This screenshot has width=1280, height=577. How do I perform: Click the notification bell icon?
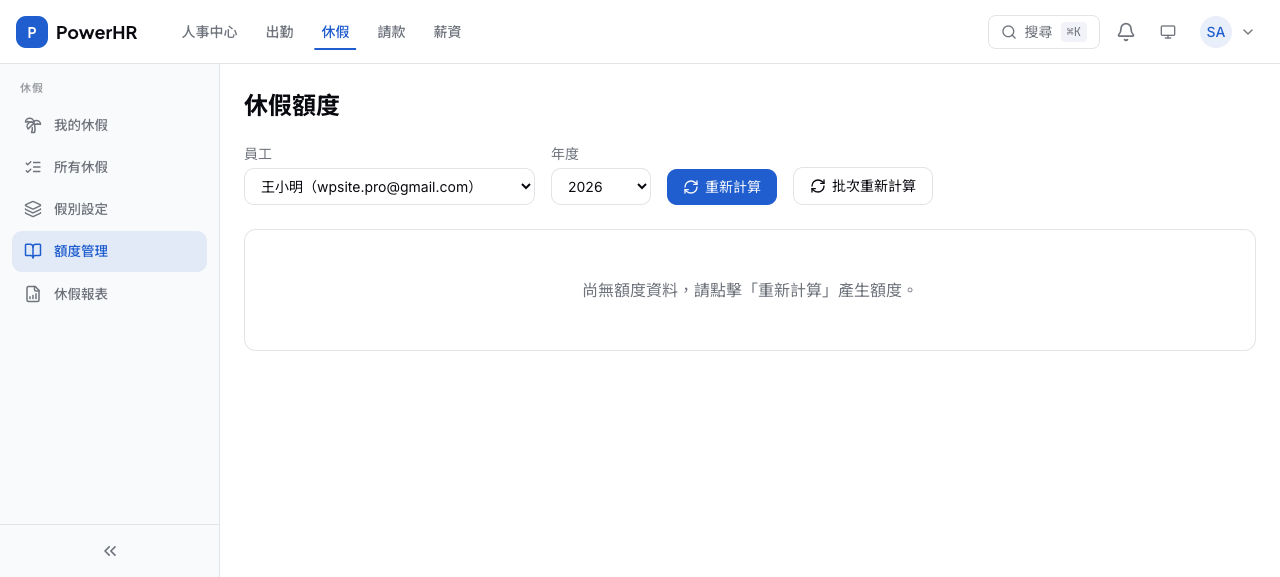pyautogui.click(x=1125, y=32)
